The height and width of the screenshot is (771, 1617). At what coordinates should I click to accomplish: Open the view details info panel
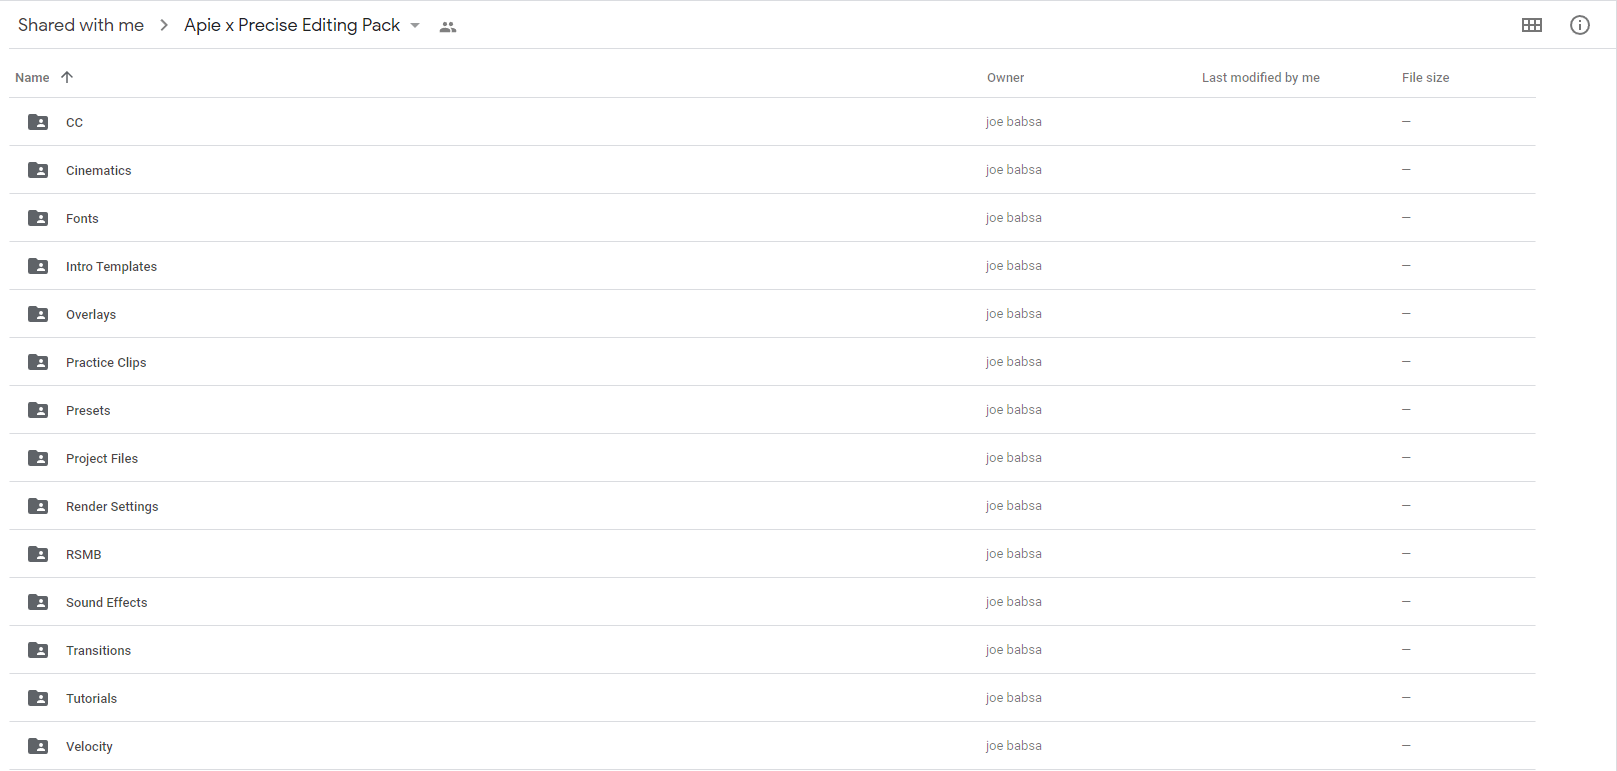tap(1579, 25)
